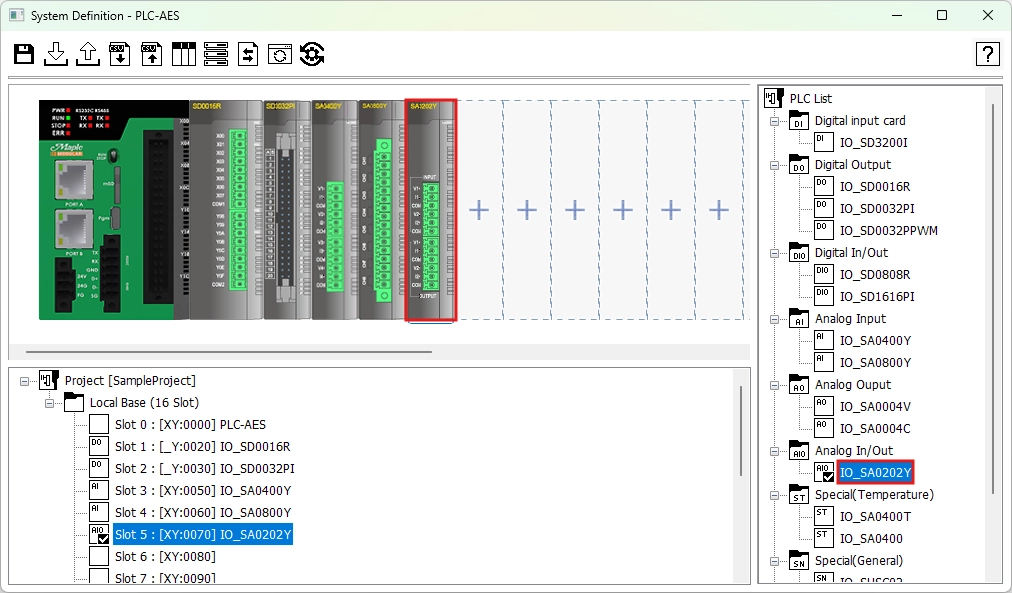Select the SD0016R module in the rack
1012x593 pixels.
click(226, 210)
